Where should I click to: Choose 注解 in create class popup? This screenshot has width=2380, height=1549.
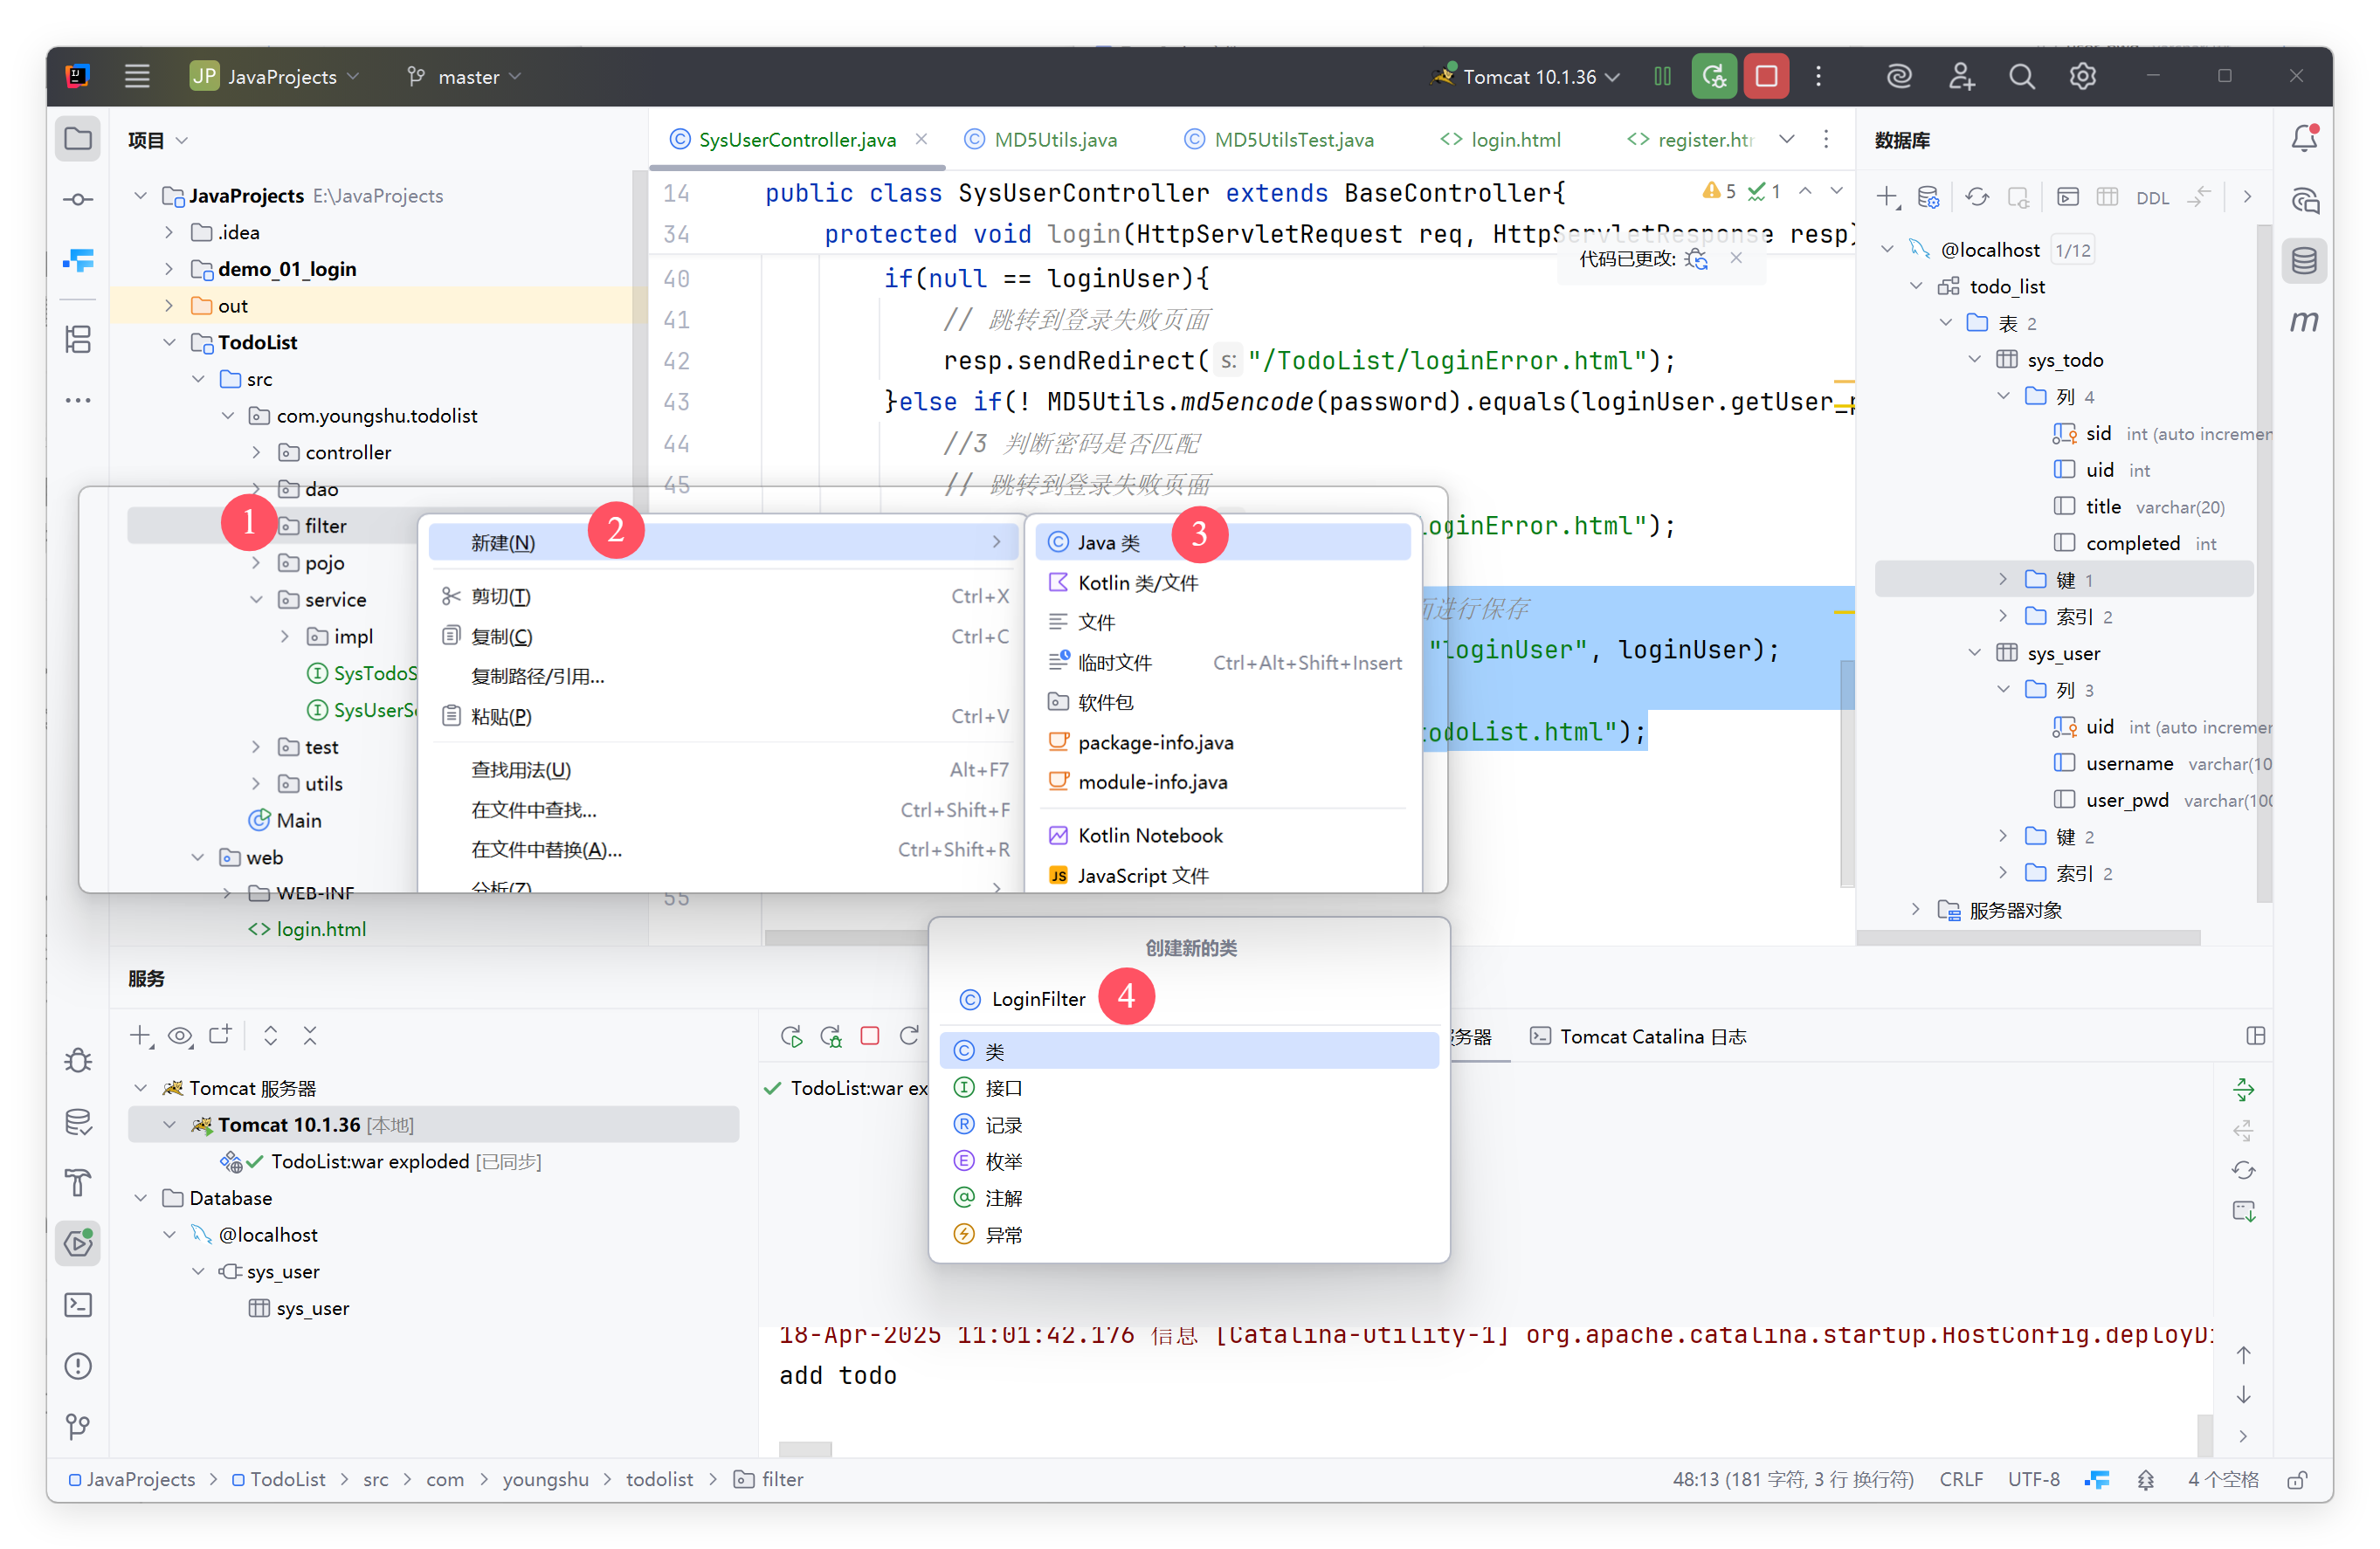click(x=1188, y=1198)
